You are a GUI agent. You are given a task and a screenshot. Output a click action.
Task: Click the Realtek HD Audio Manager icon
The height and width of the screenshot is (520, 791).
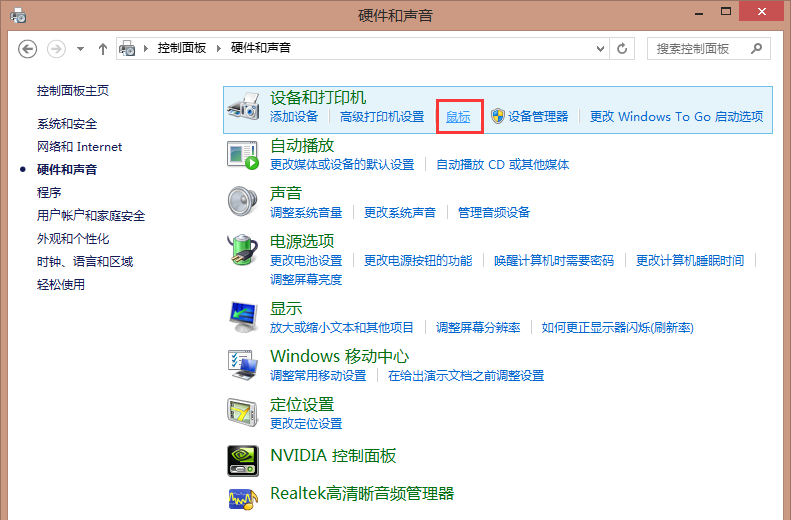[244, 494]
